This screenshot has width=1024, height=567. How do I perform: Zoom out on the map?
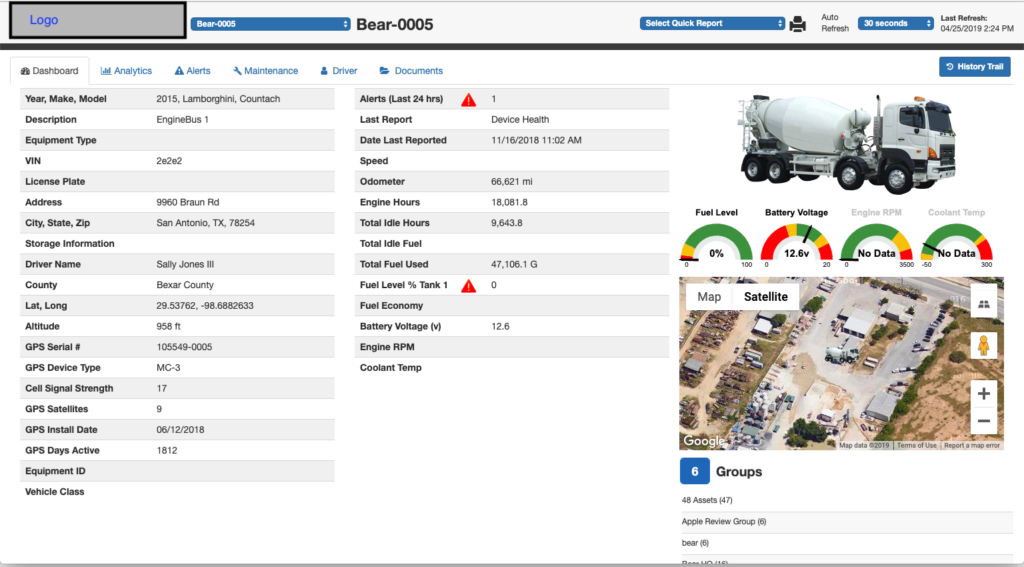tap(984, 421)
